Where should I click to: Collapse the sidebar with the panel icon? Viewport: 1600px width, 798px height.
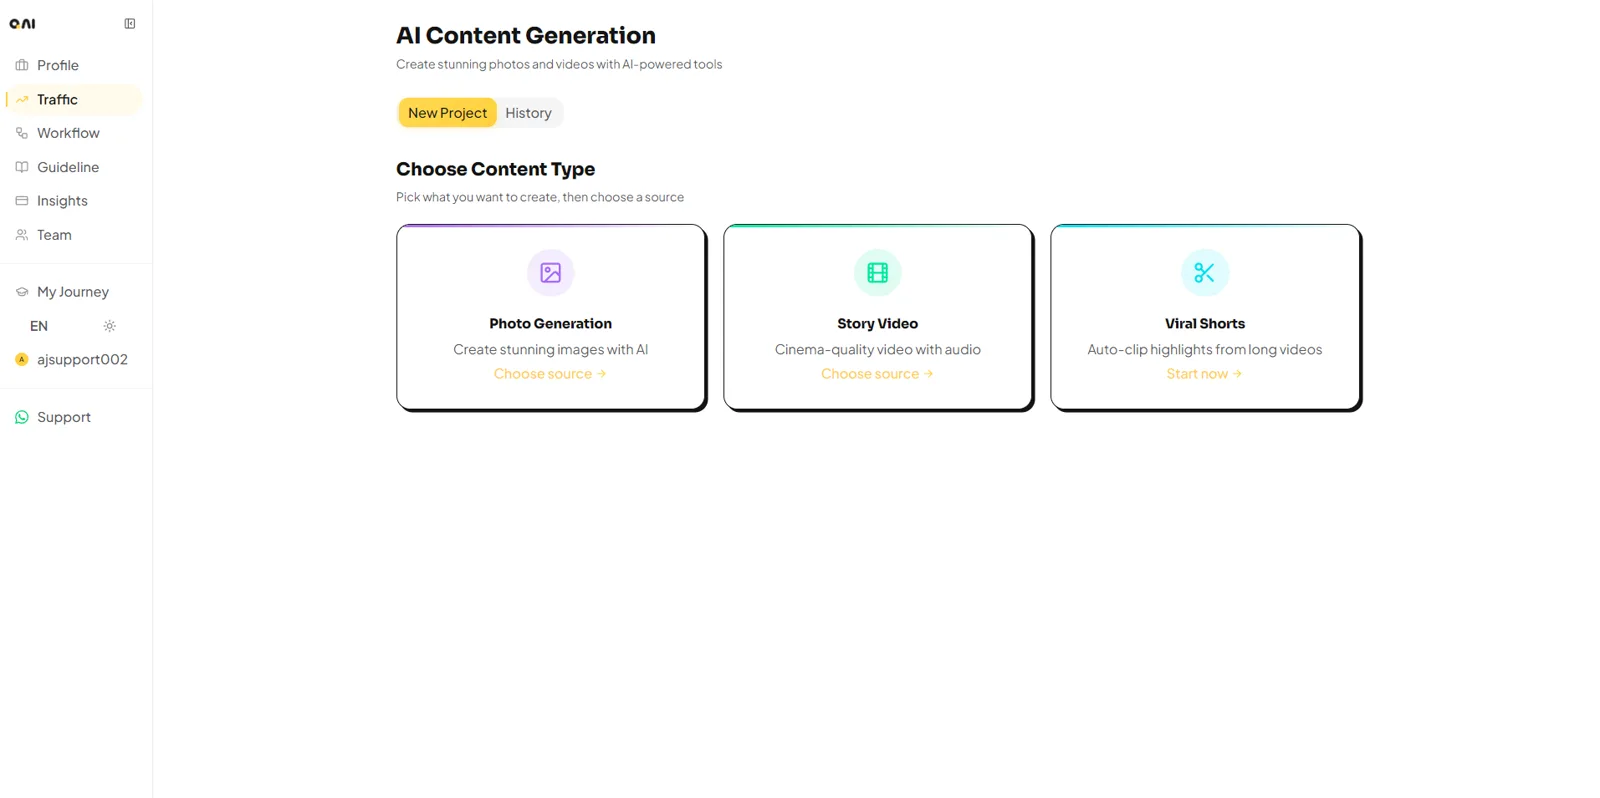(x=130, y=24)
